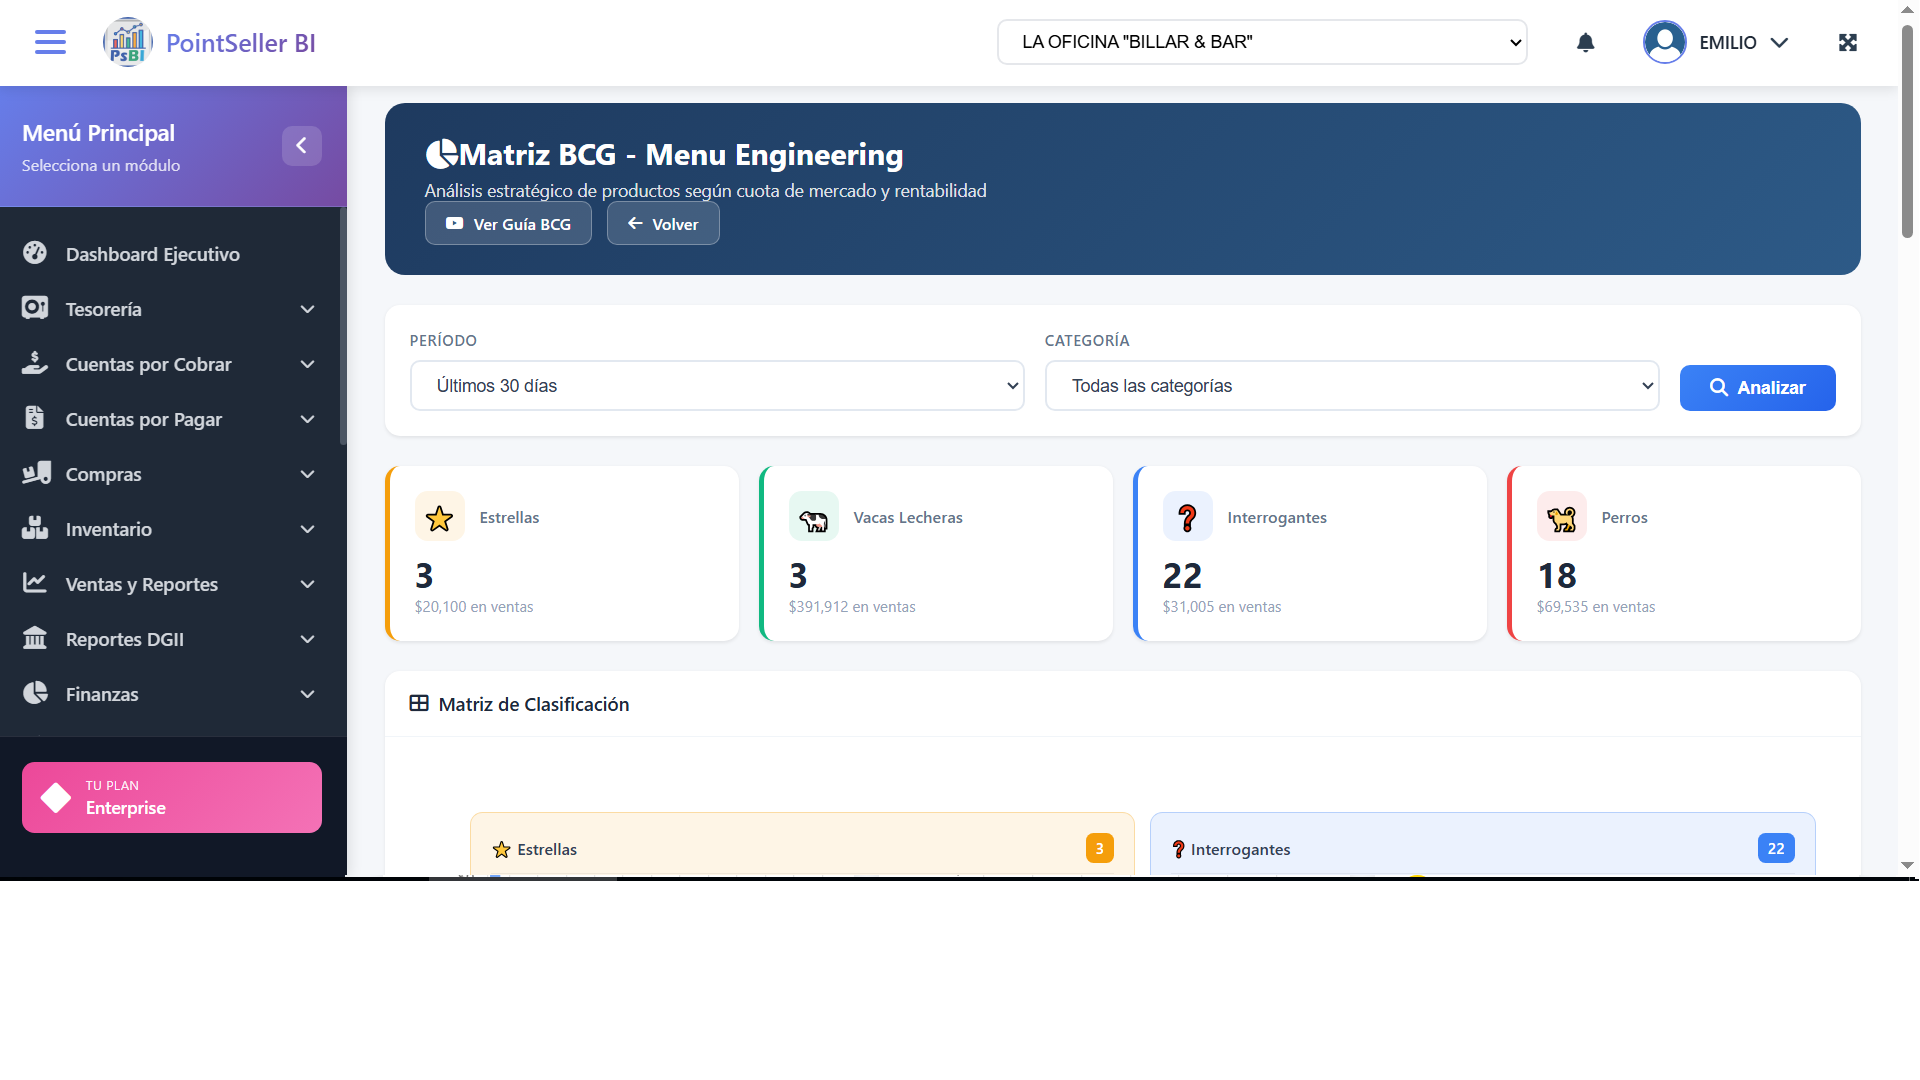Collapse the Menú Principal sidebar
The height and width of the screenshot is (1080, 1920).
tap(302, 145)
